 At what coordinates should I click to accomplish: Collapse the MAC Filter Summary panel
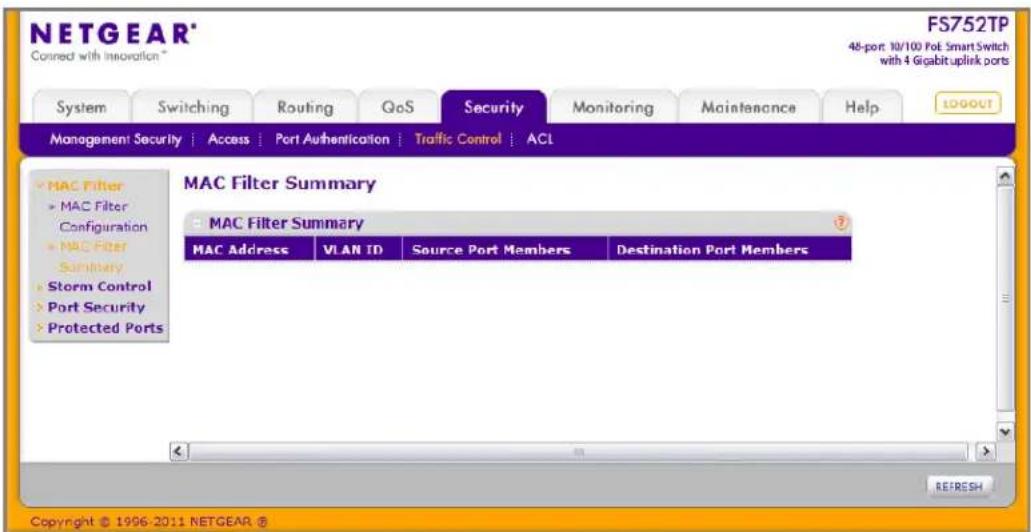point(196,224)
